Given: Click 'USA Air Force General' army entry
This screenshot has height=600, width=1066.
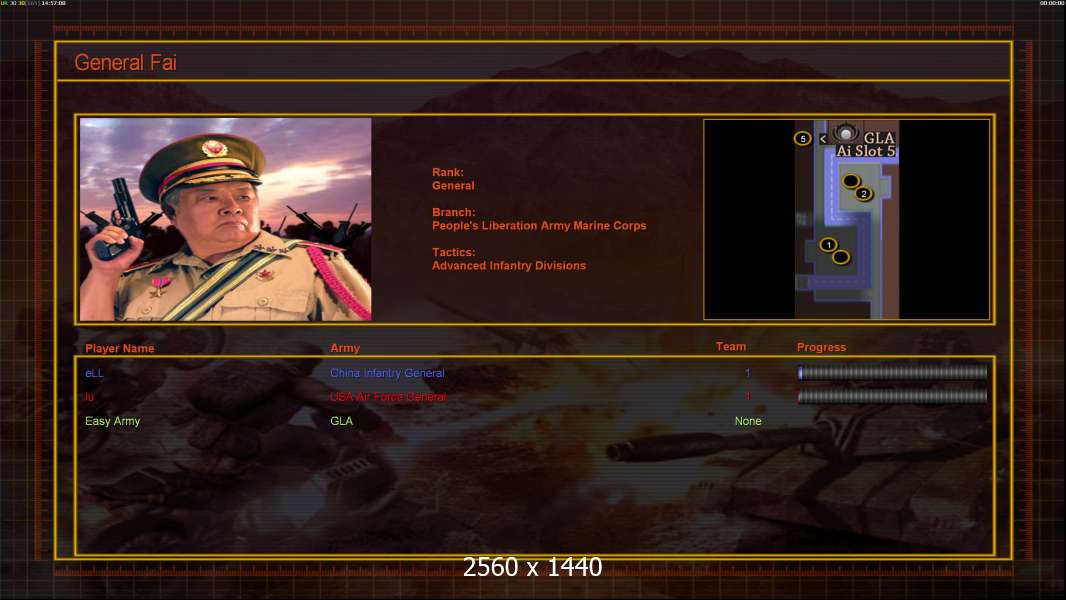Looking at the screenshot, I should (x=388, y=397).
